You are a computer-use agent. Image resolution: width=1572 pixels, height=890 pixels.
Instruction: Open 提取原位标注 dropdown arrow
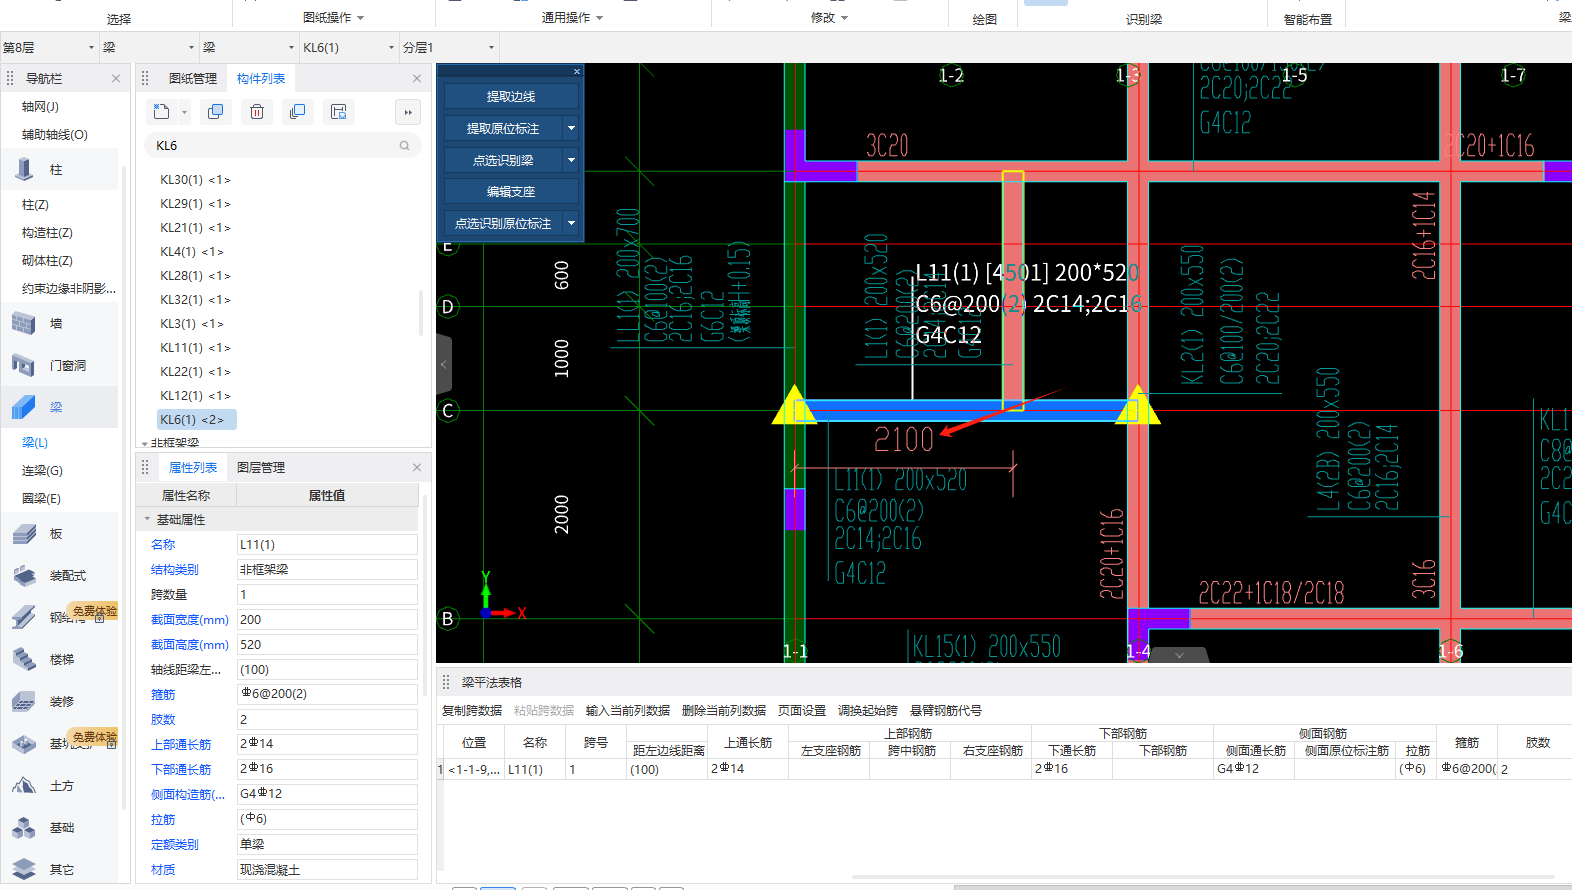[x=571, y=128]
